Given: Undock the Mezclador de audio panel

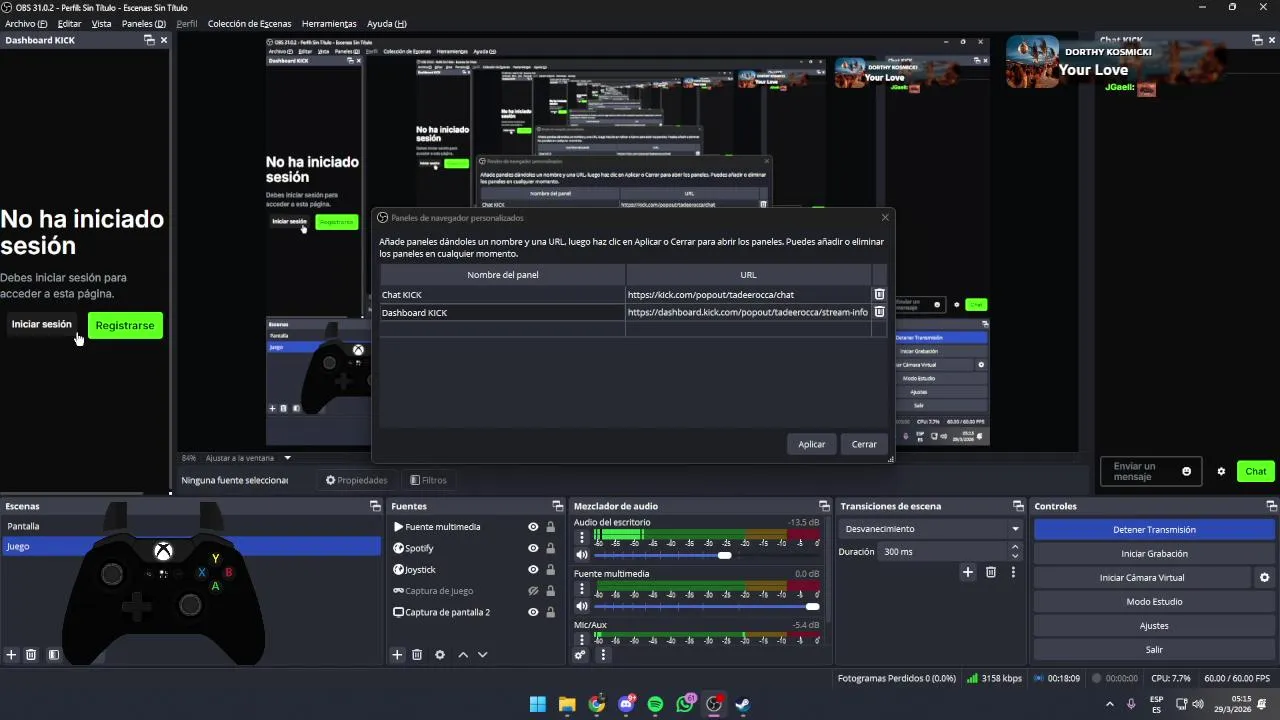Looking at the screenshot, I should click(x=824, y=506).
